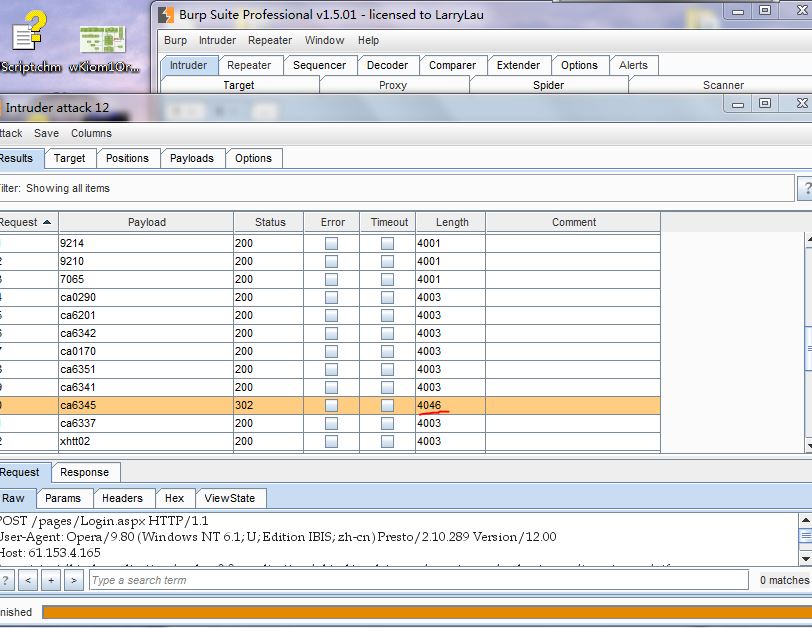Click the results table scroll down arrow
This screenshot has width=812, height=628.
click(808, 445)
